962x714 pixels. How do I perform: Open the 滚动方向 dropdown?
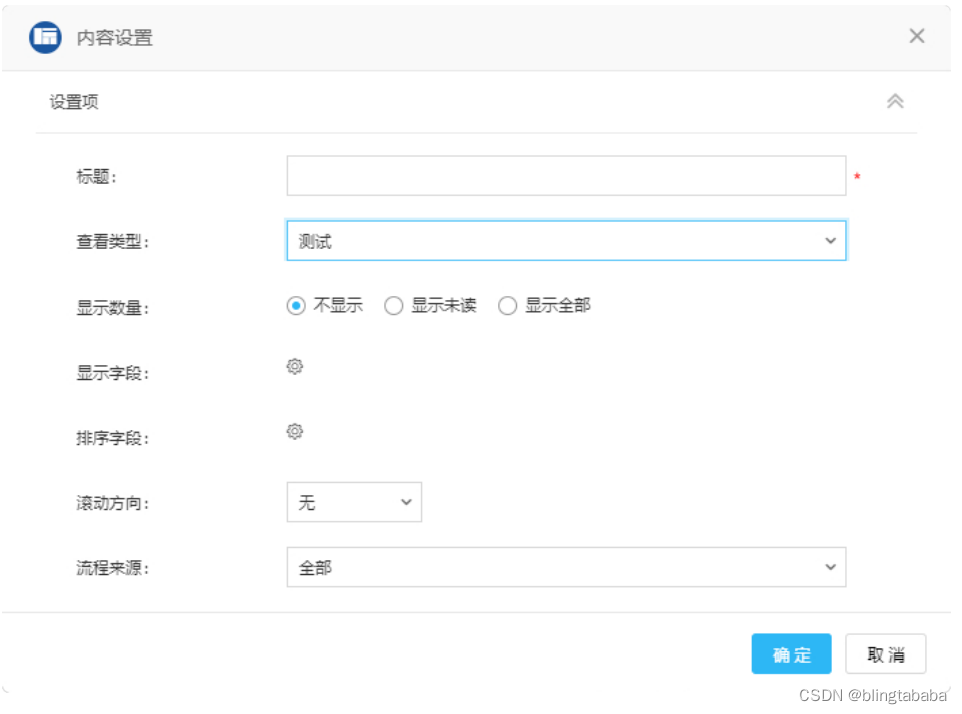point(354,502)
